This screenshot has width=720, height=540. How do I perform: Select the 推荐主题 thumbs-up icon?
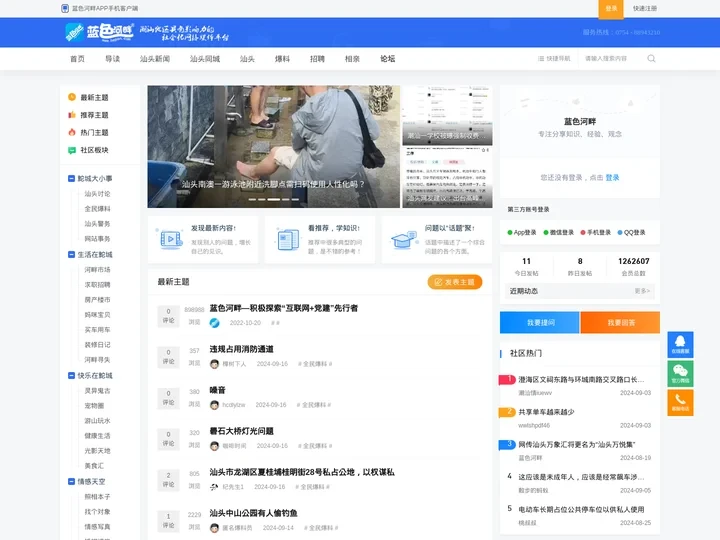(x=72, y=115)
